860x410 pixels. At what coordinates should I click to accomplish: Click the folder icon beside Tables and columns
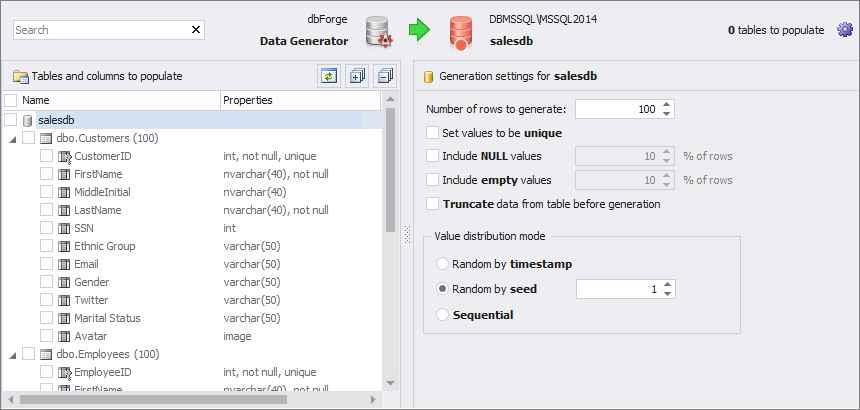pyautogui.click(x=21, y=77)
